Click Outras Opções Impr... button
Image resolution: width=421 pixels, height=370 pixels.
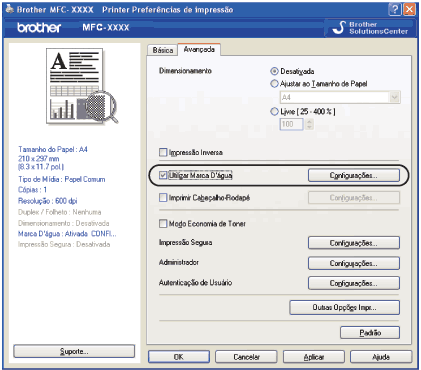(x=344, y=307)
